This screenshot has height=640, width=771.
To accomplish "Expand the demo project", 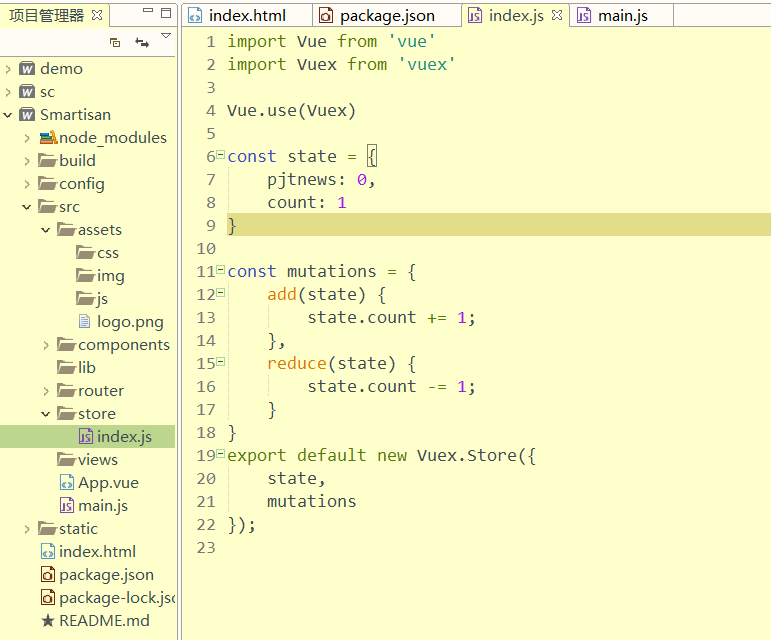I will point(8,69).
